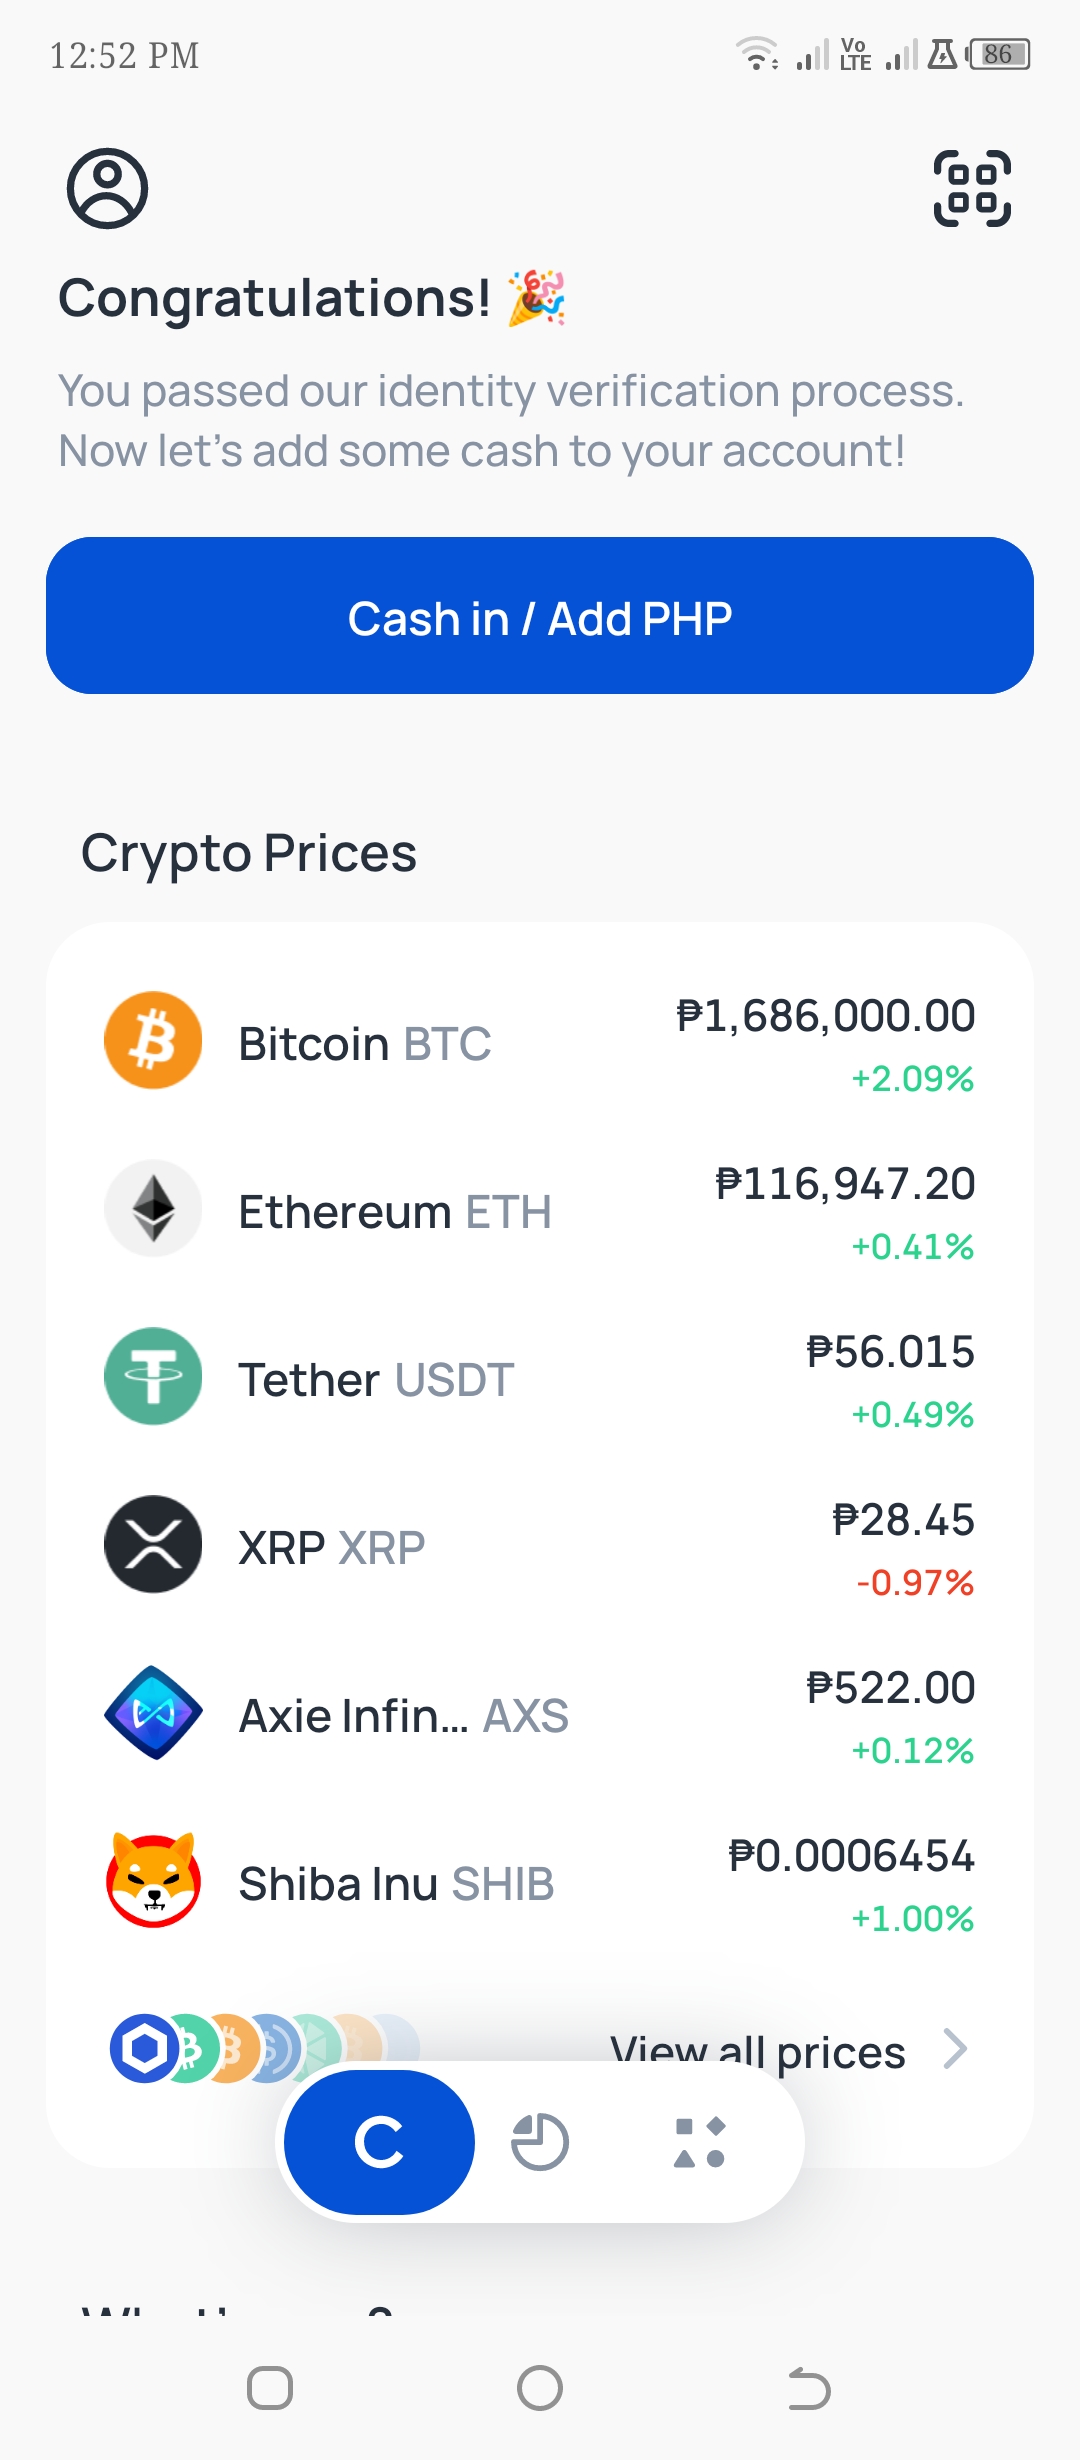This screenshot has height=2460, width=1080.
Task: Open the shapes explore tab
Action: (700, 2142)
